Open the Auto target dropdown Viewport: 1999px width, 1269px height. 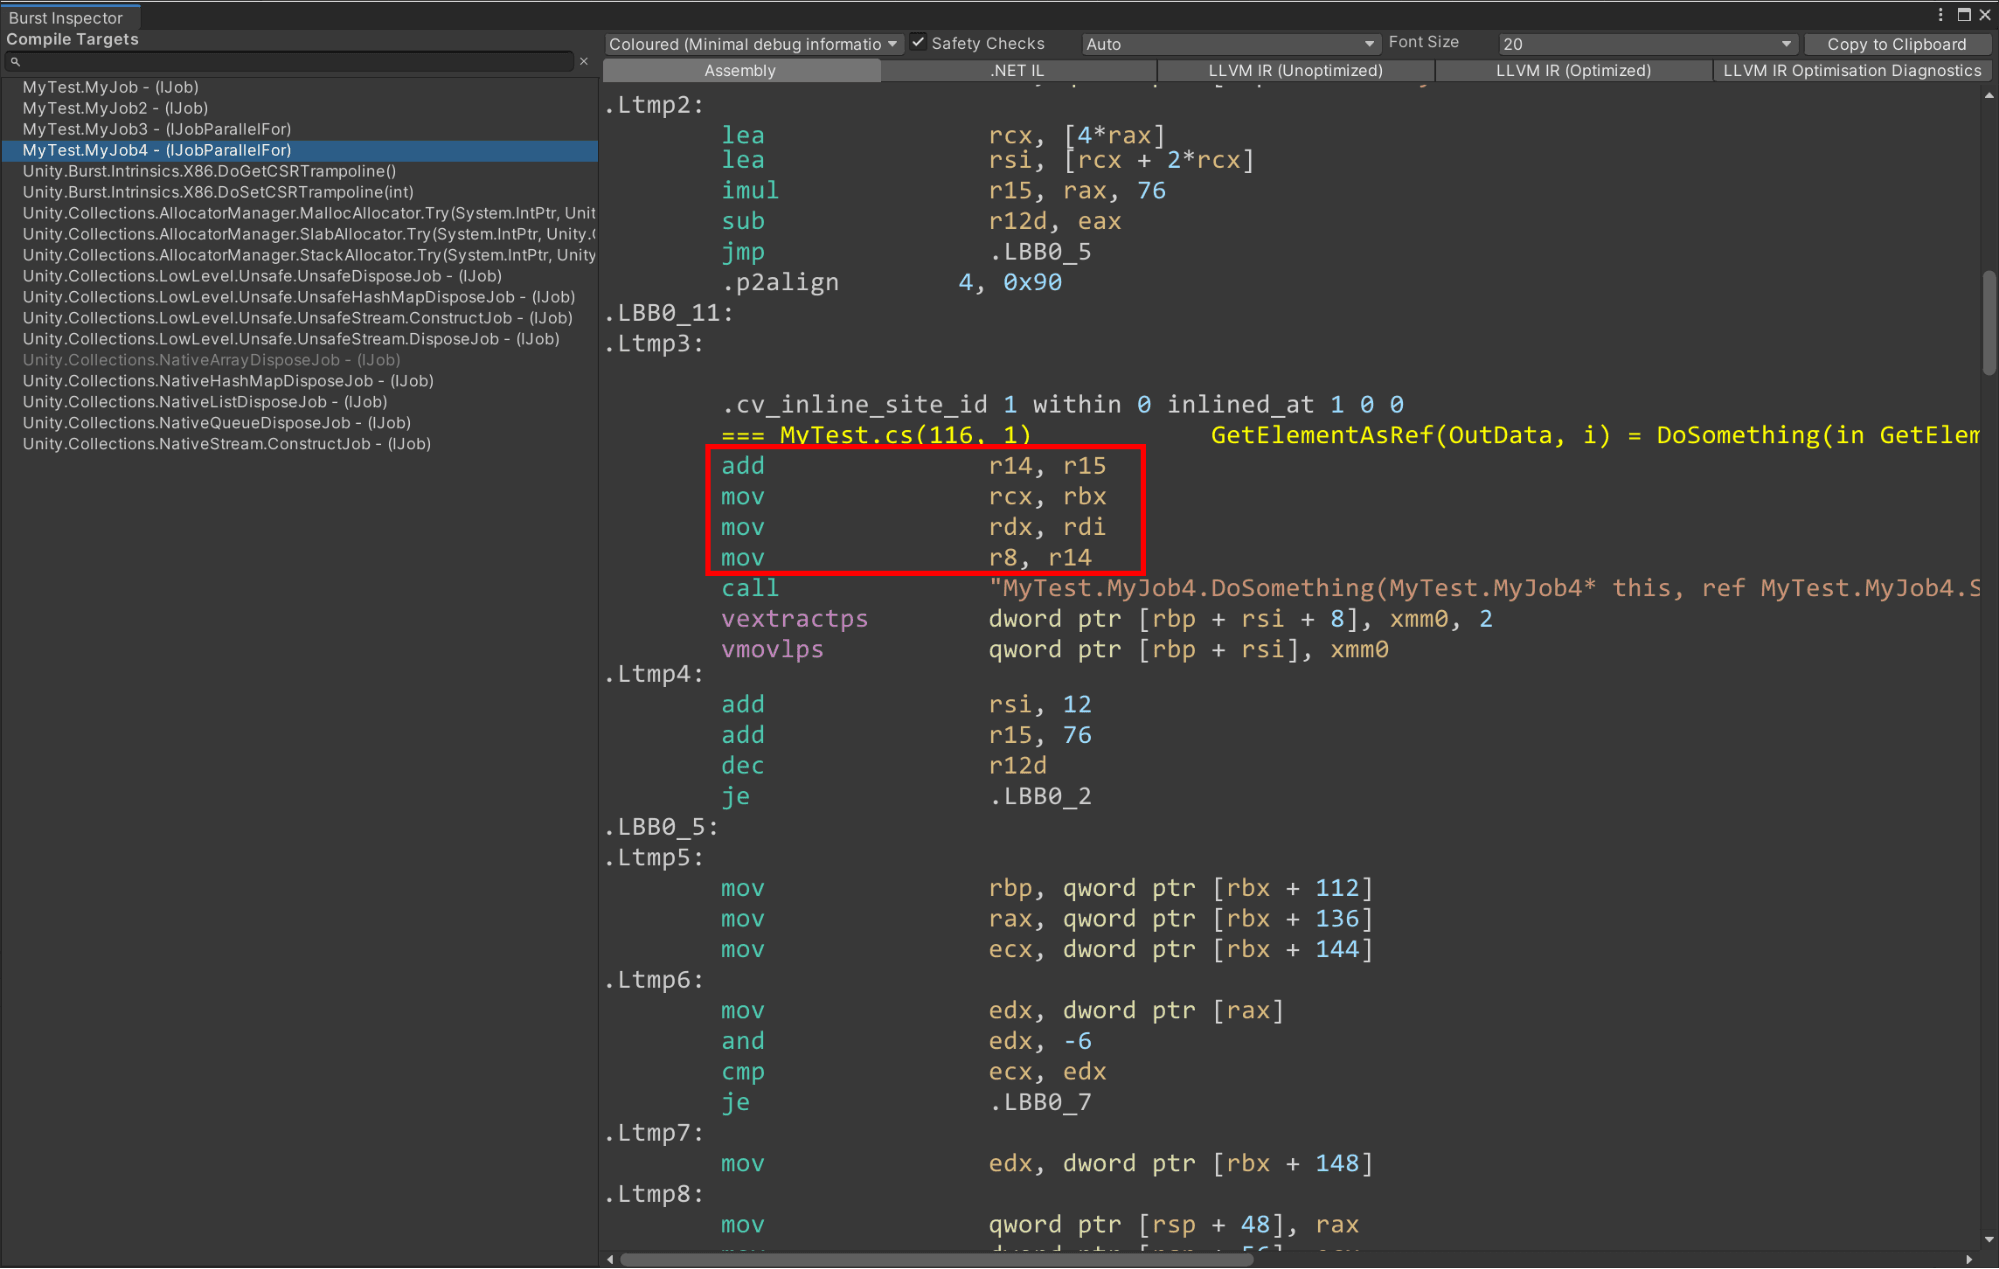1230,44
